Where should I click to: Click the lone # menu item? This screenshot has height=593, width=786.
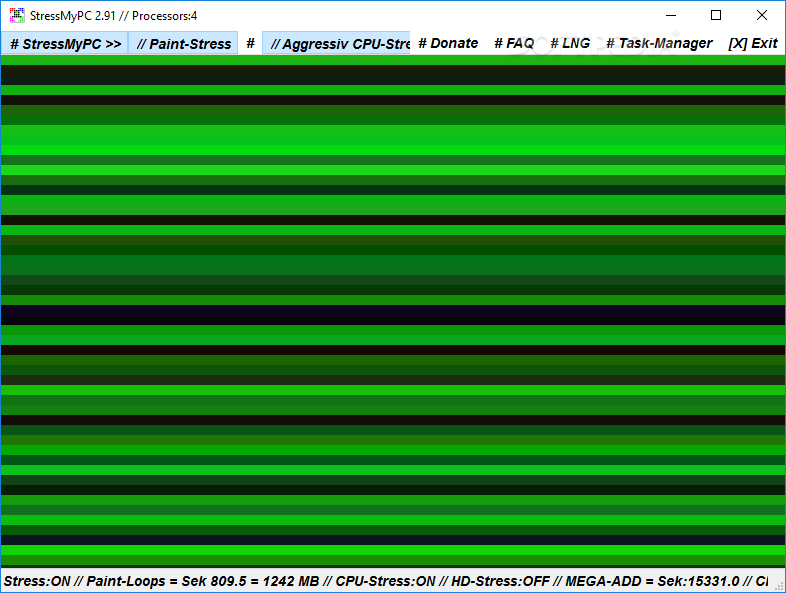click(250, 44)
